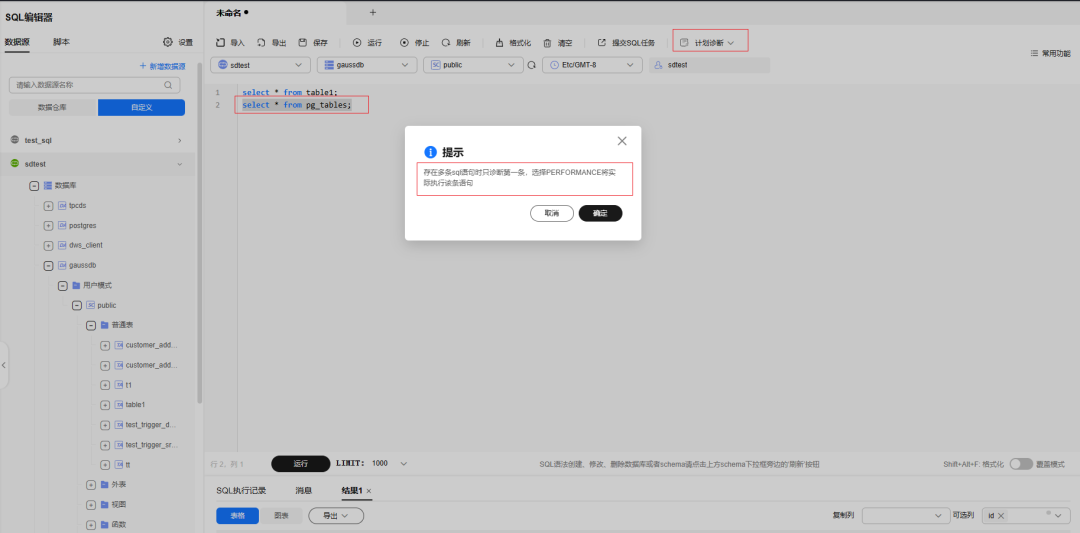Close the 提示 dialog with X
The height and width of the screenshot is (533, 1080).
622,140
